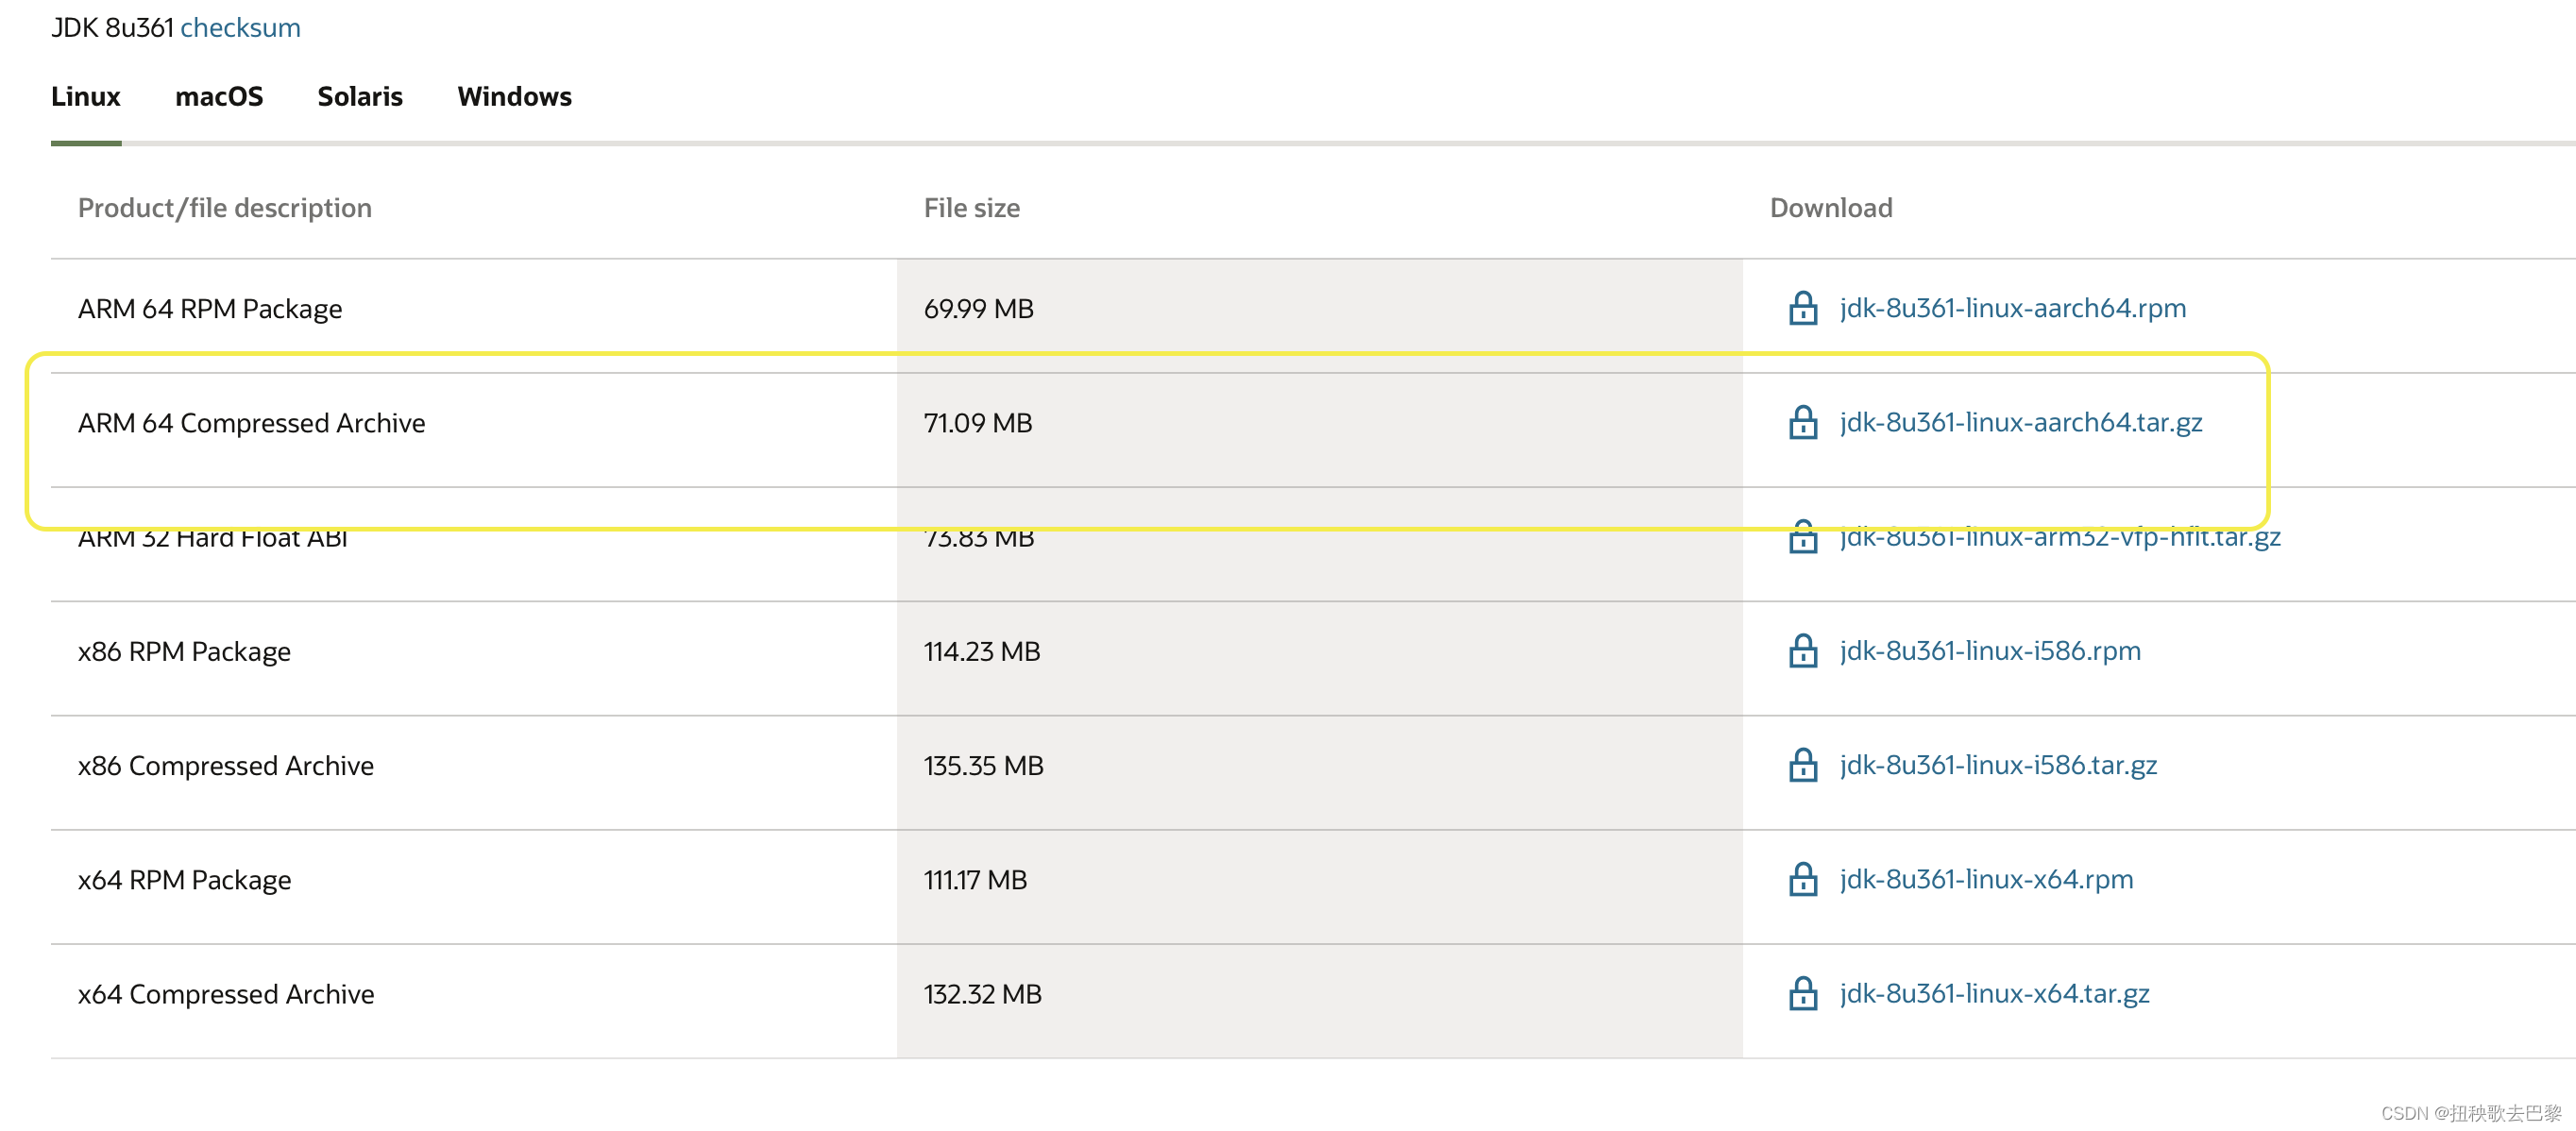Download jdk-8u361-linux-x64.tar.gz archive link
2576x1131 pixels.
1993,993
